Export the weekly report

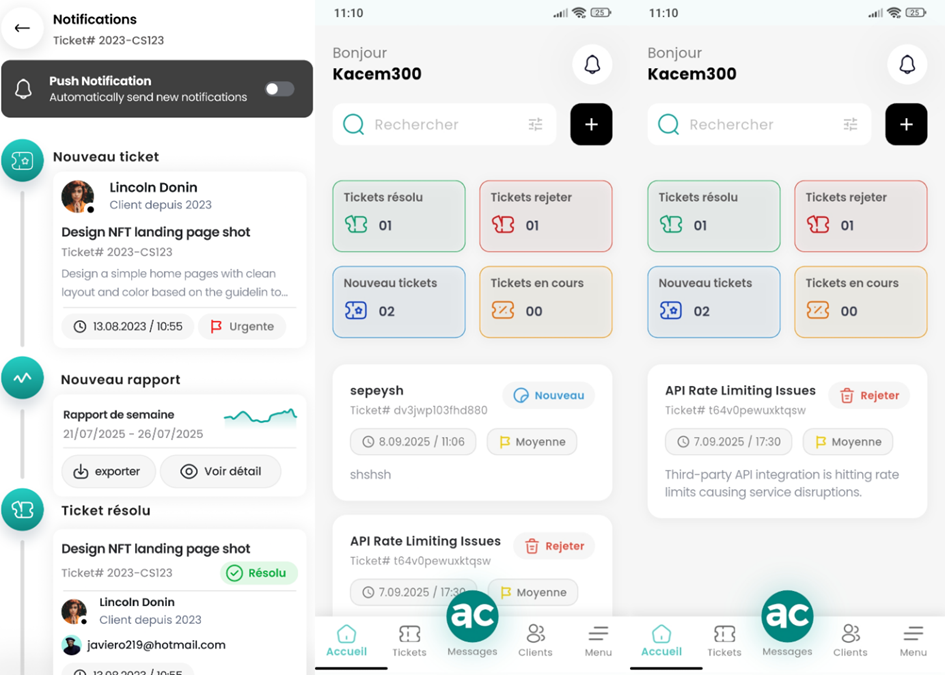(108, 471)
